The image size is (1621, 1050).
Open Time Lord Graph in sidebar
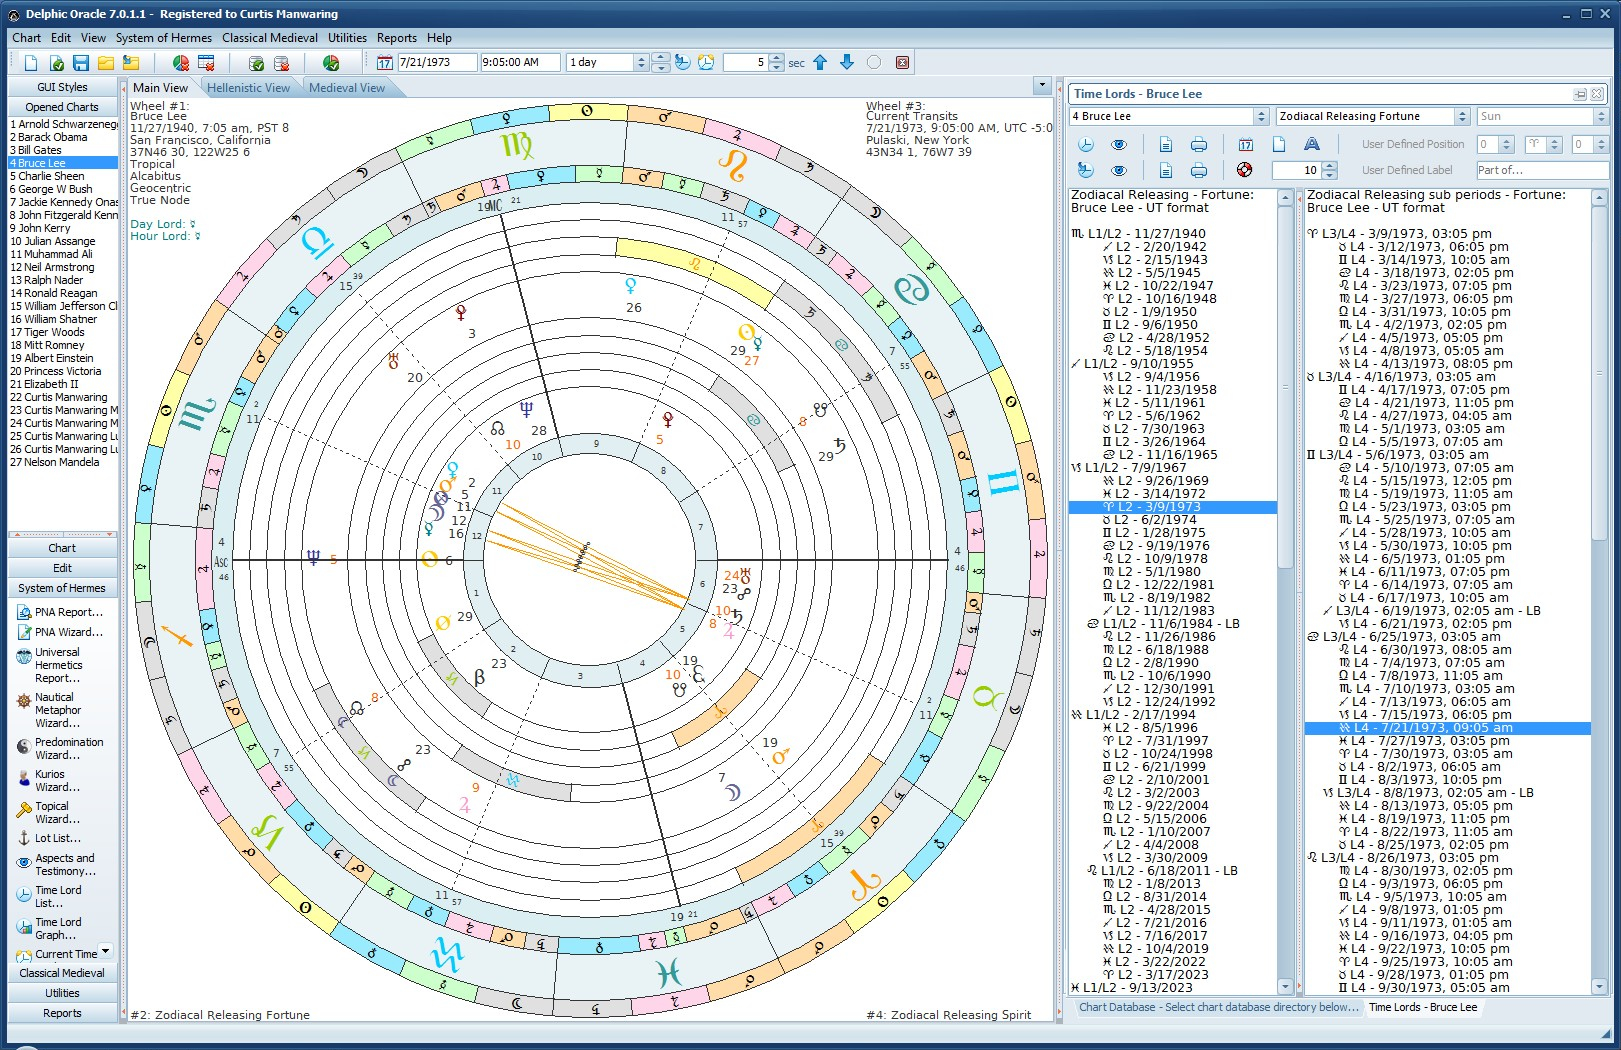[x=56, y=929]
